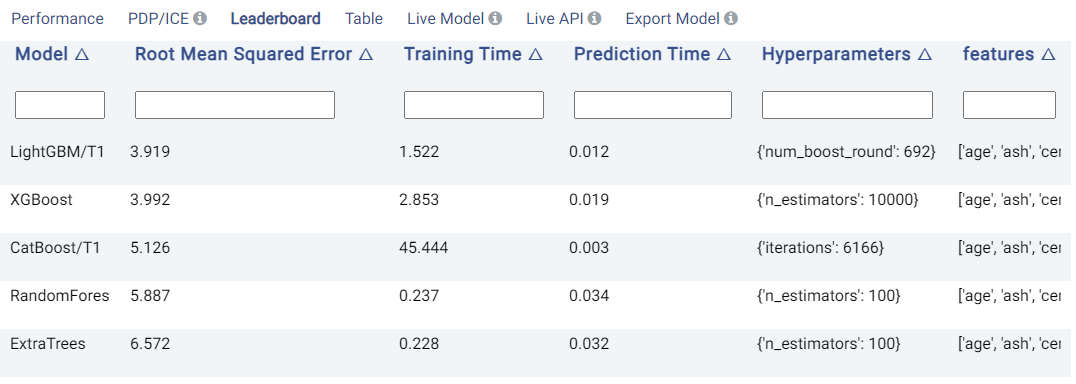This screenshot has height=384, width=1076.
Task: Click the Training Time filter field
Action: [x=473, y=105]
